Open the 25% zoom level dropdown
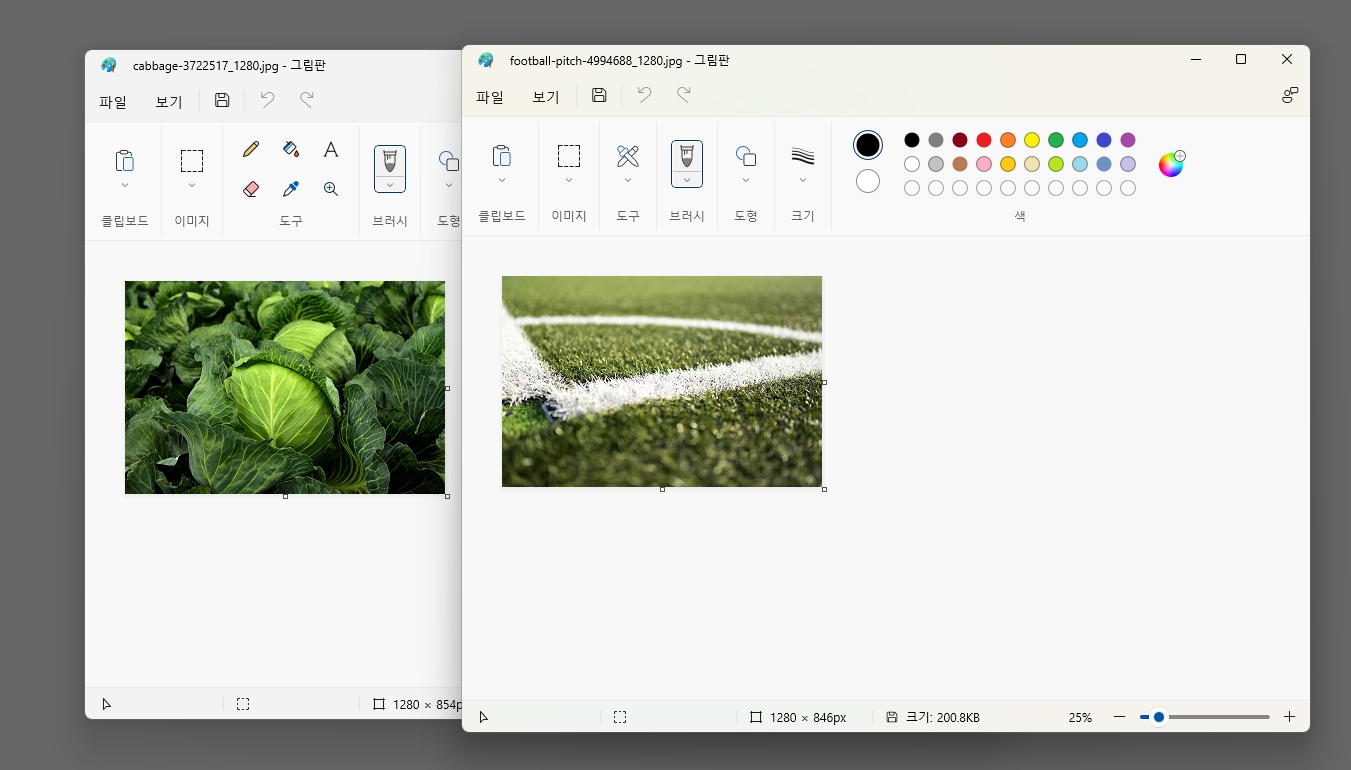The width and height of the screenshot is (1351, 770). click(x=1080, y=718)
